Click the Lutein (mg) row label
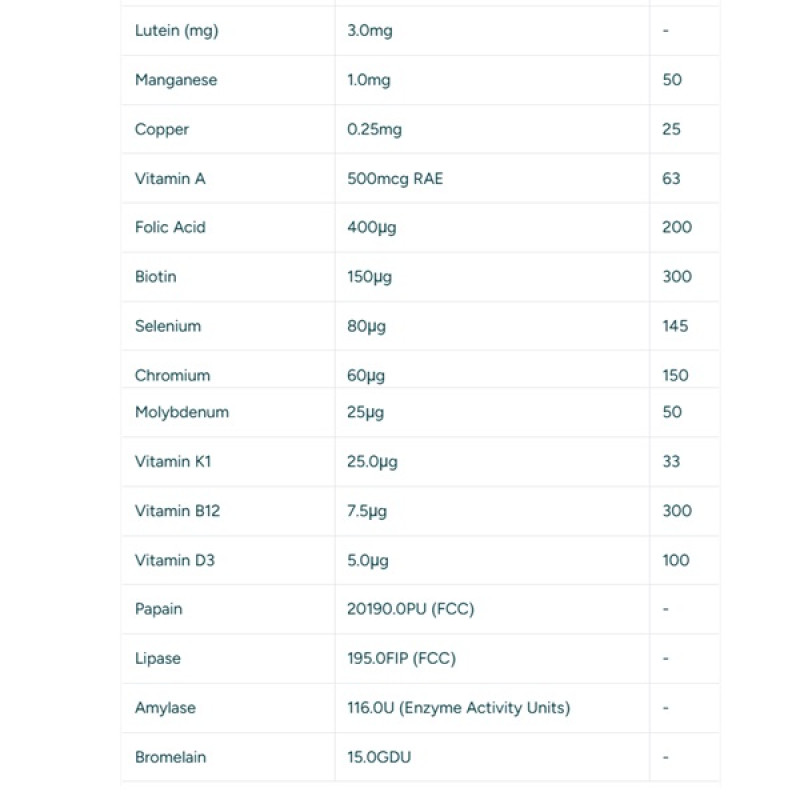The width and height of the screenshot is (800, 800). tap(177, 31)
